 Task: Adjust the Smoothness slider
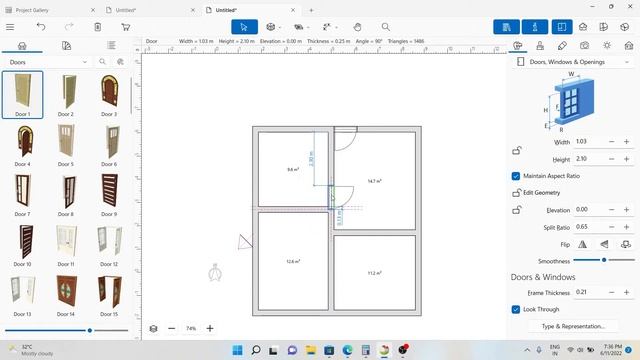(604, 260)
